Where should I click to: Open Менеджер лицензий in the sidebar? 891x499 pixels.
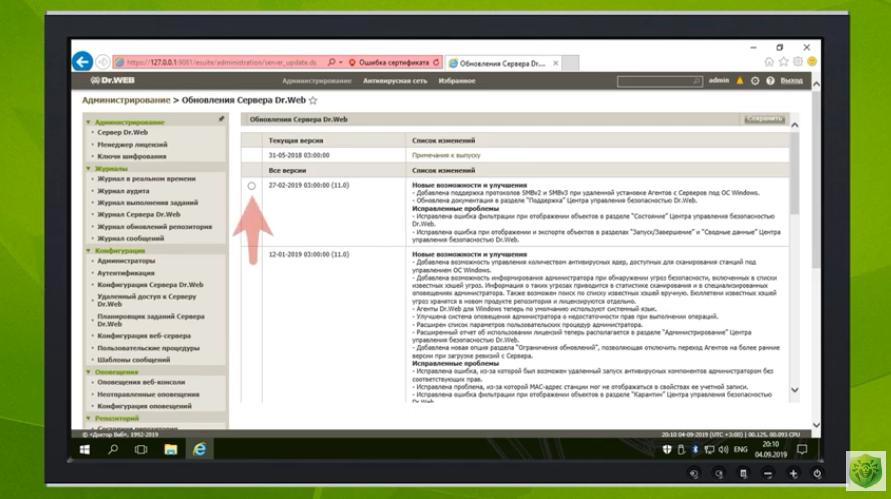(x=132, y=144)
